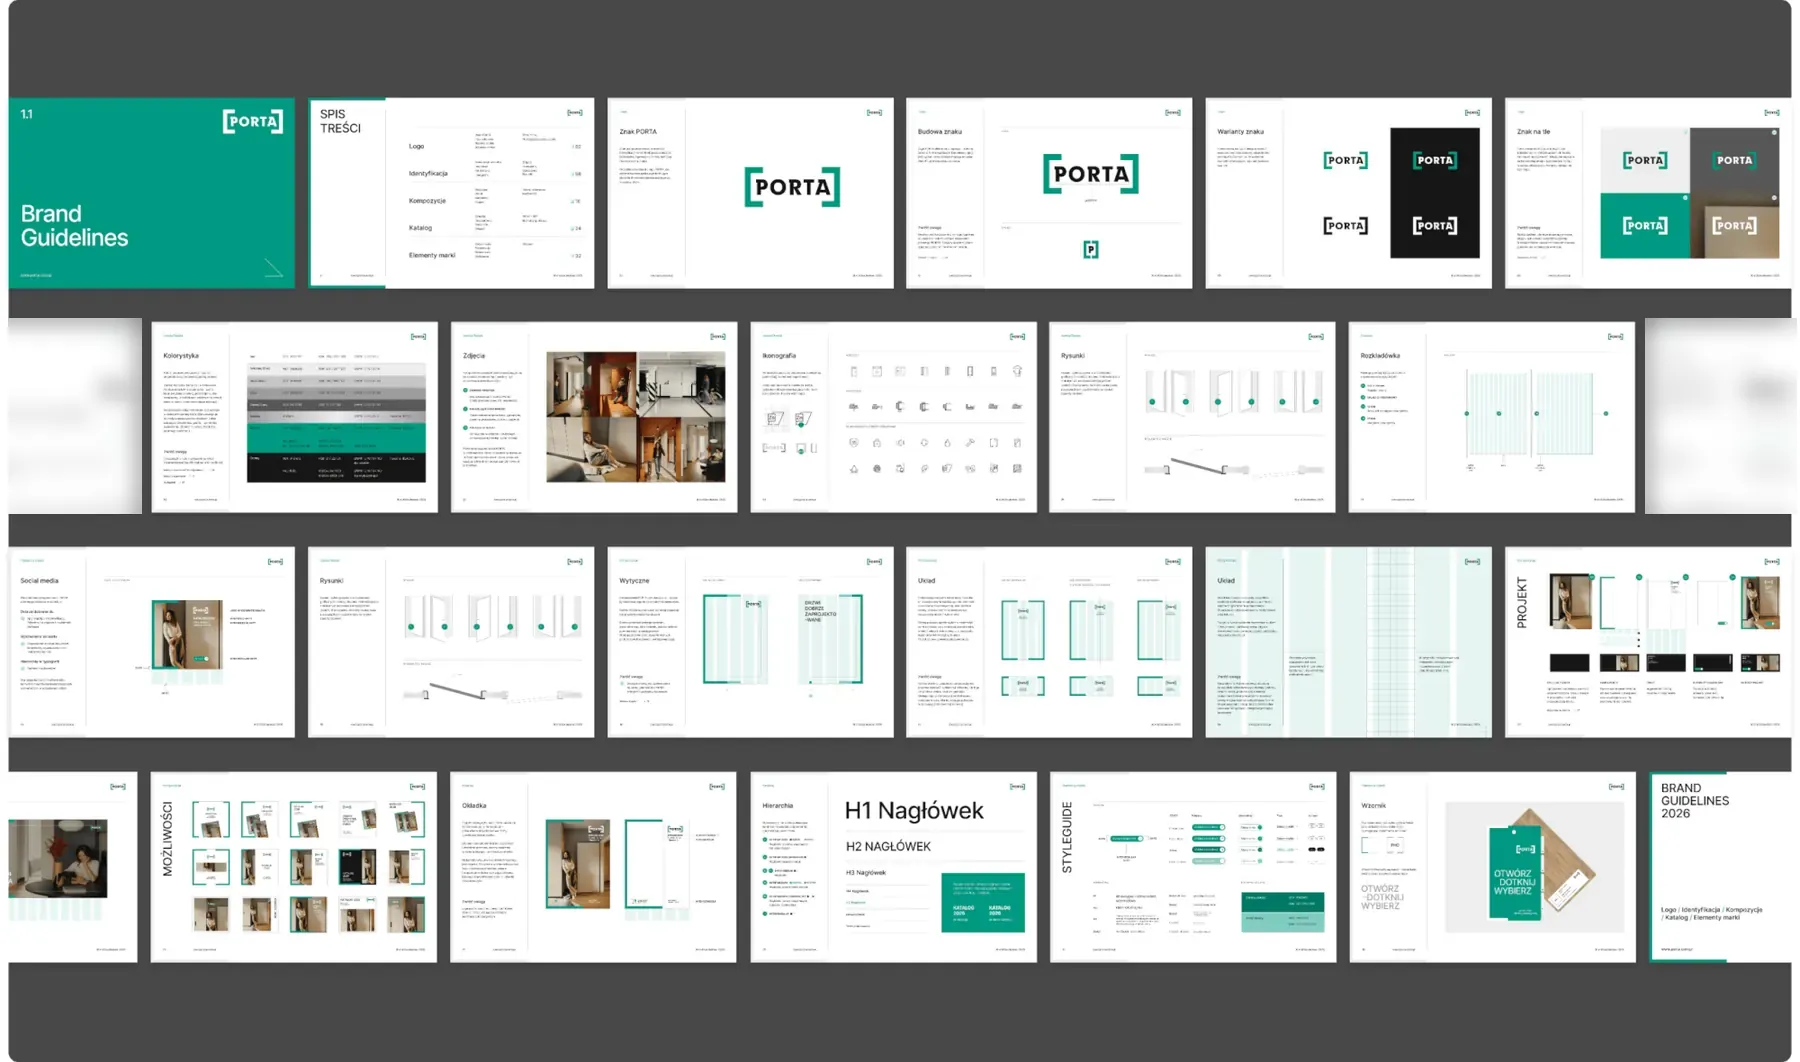The height and width of the screenshot is (1062, 1800).
Task: Select the Kolorystyka color palette page
Action: (295, 417)
